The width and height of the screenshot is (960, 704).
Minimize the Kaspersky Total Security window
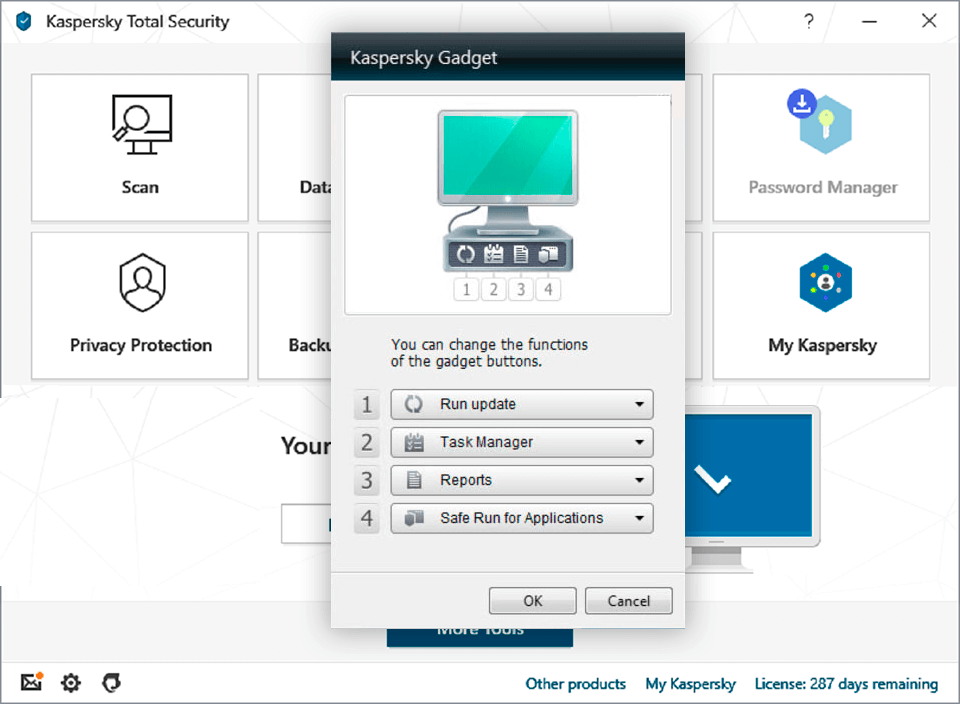tap(869, 21)
